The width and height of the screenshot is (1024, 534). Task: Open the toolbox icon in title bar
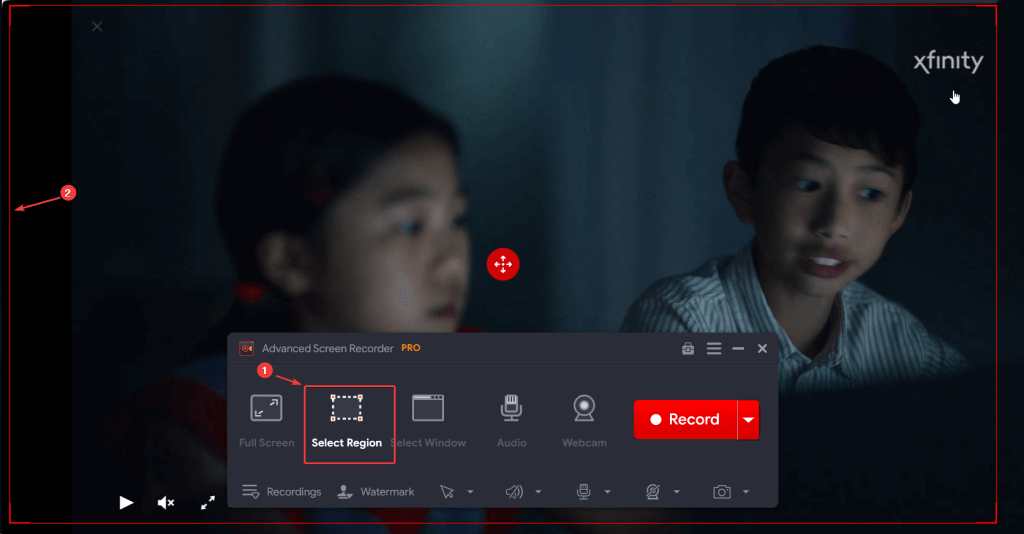pos(688,349)
